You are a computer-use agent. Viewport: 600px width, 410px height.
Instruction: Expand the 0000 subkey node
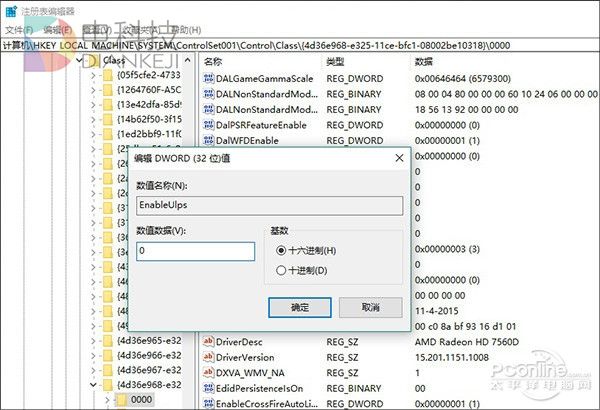(107, 400)
